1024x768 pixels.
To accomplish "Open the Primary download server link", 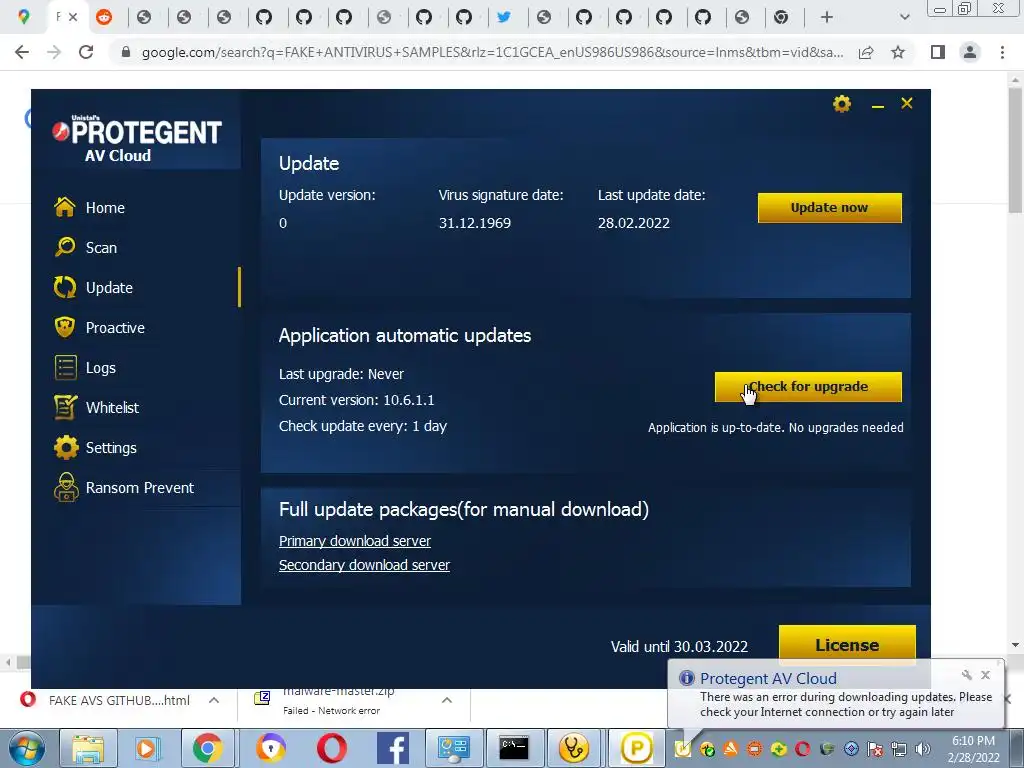I will [355, 541].
